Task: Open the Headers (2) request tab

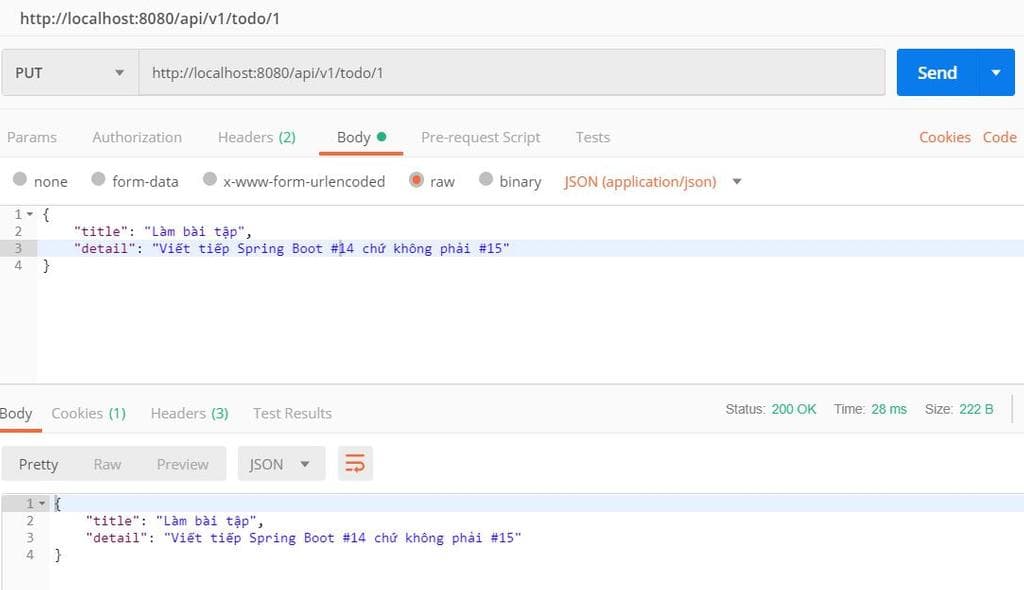Action: point(257,137)
